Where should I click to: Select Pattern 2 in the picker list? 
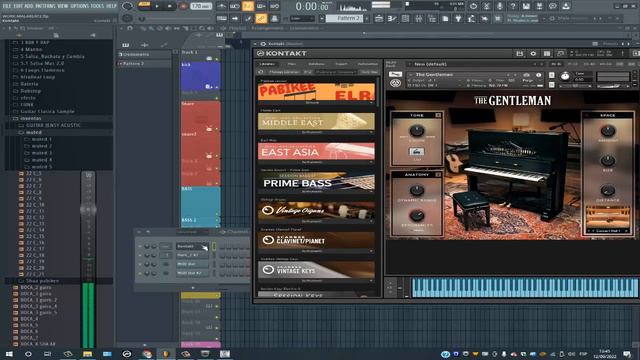(144, 64)
